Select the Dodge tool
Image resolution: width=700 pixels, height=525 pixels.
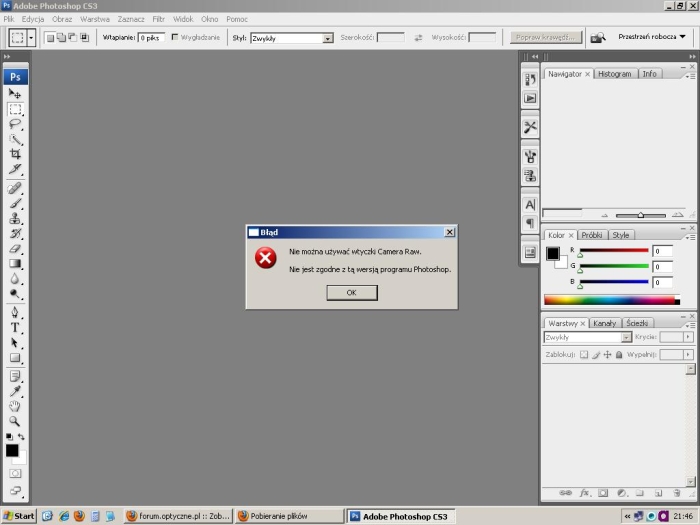coord(15,294)
